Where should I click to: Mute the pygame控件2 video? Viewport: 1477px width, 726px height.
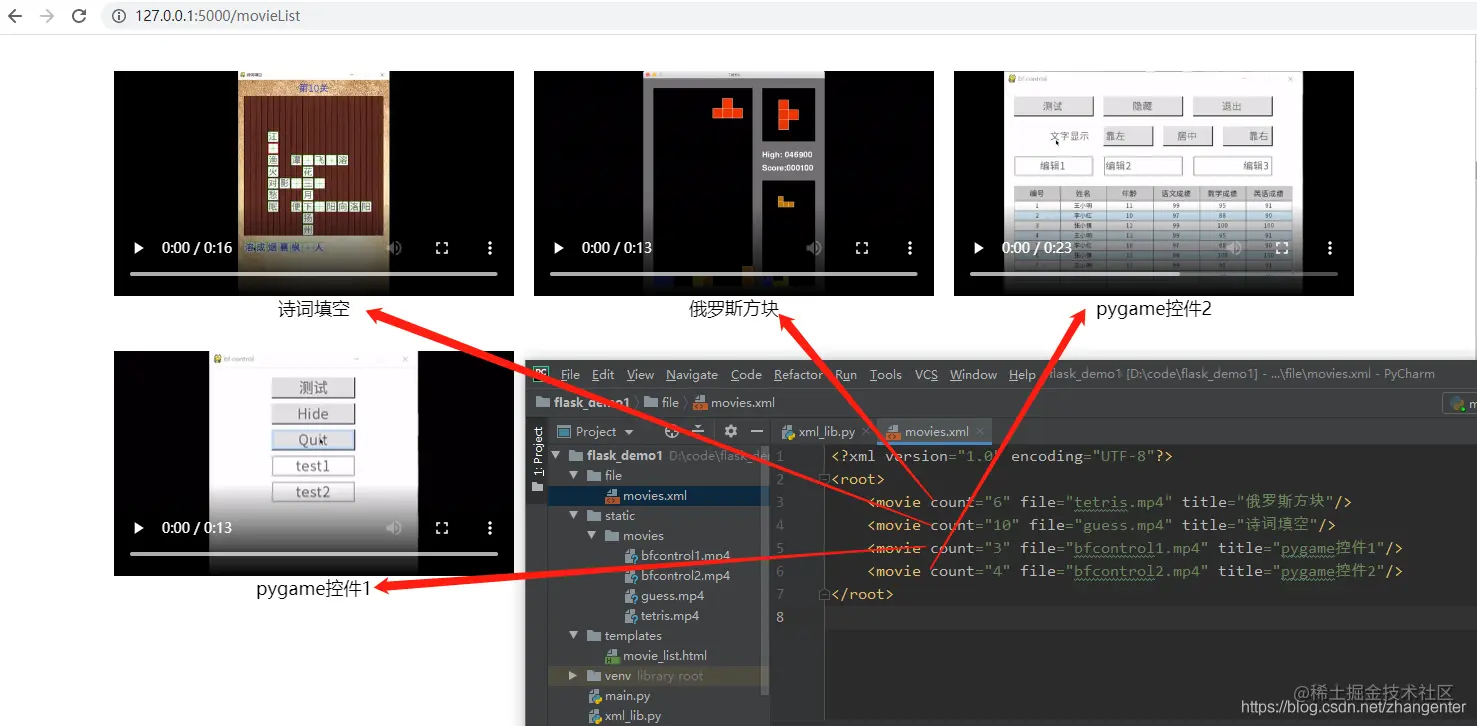point(1234,248)
